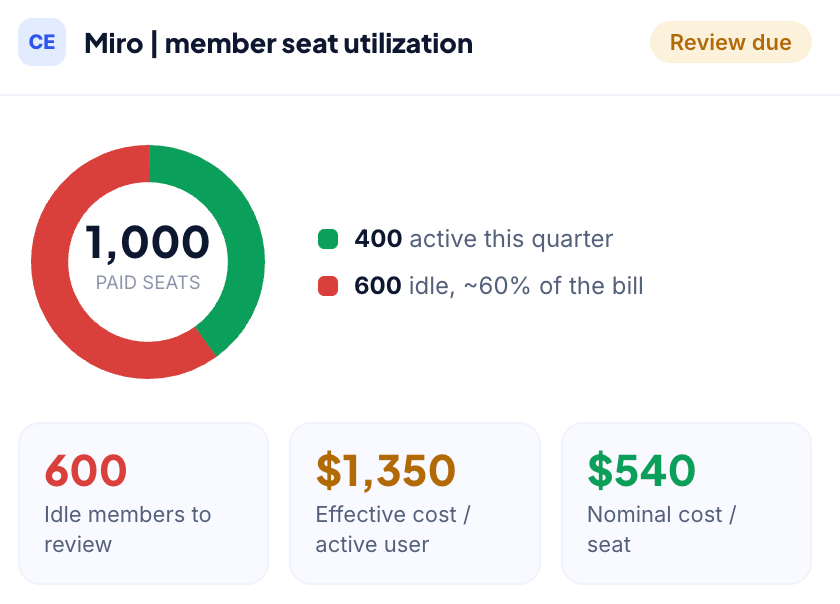Click the 1,000 paid seats center label
Screen dimensions: 840x604
(x=148, y=242)
